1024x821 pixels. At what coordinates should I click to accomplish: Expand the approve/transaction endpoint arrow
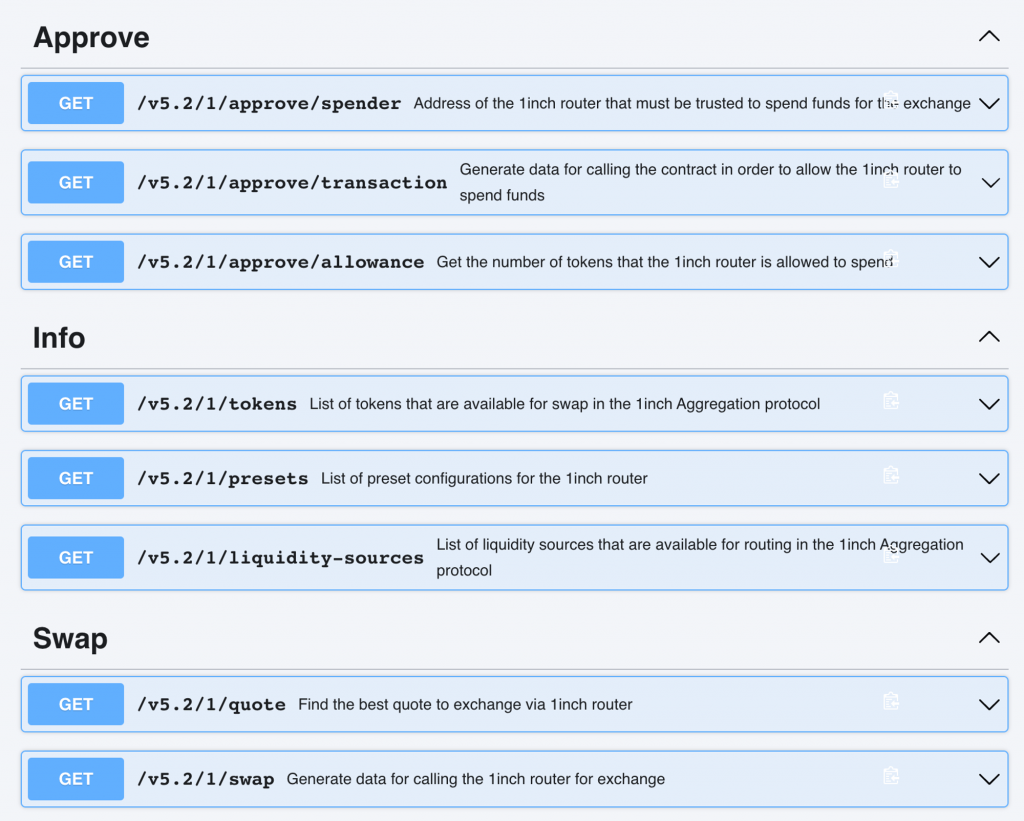pyautogui.click(x=989, y=183)
